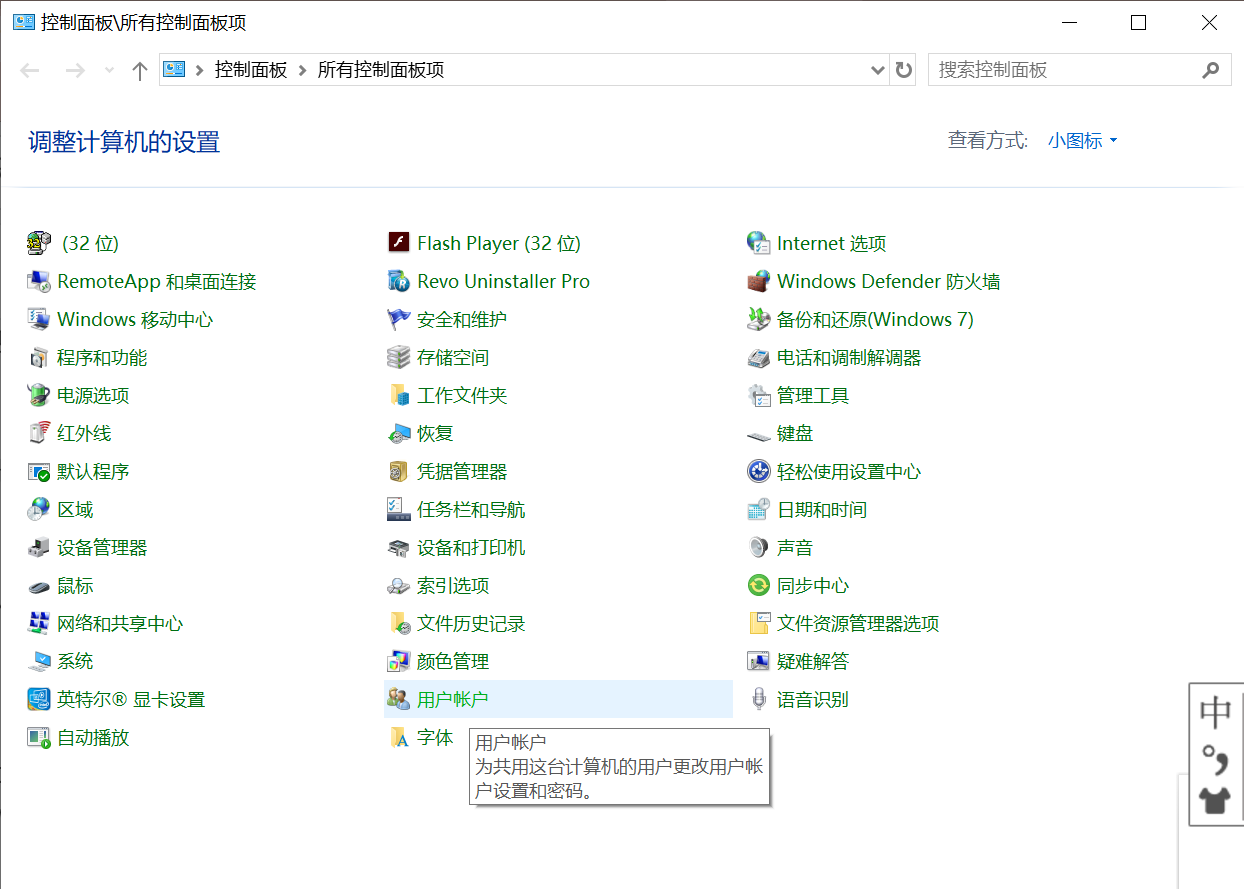The height and width of the screenshot is (889, 1244).
Task: Open the 红外线 icon
Action: [39, 433]
